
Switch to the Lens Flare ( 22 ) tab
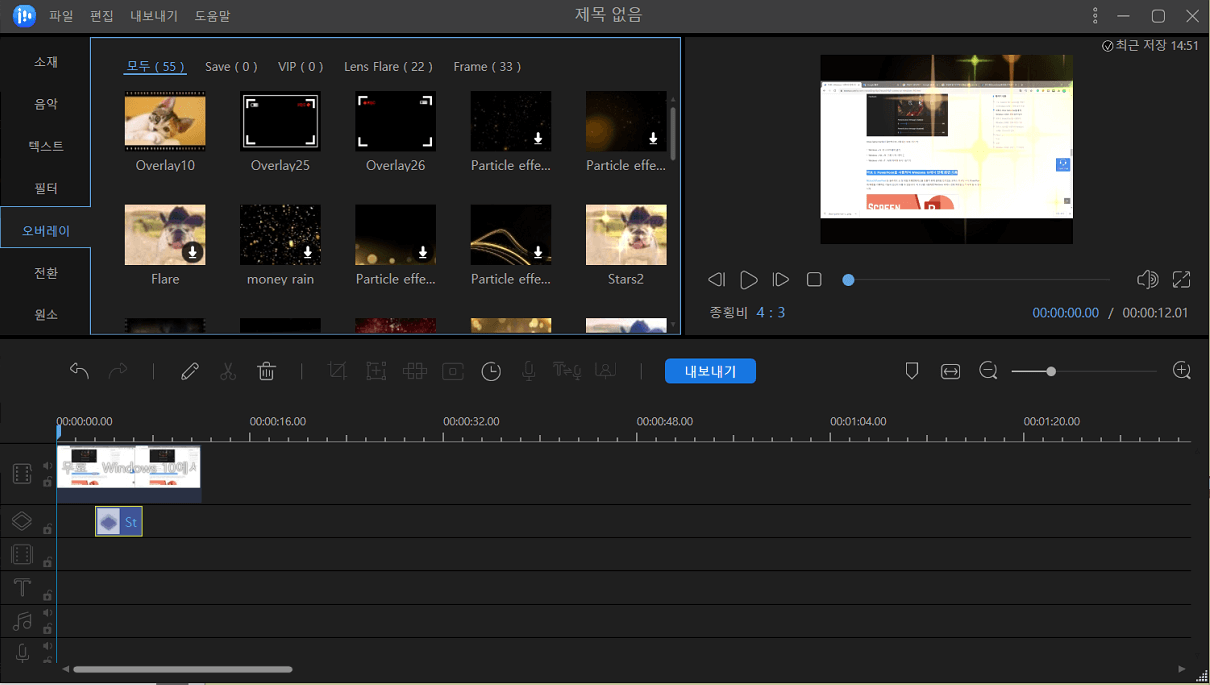[x=388, y=67]
